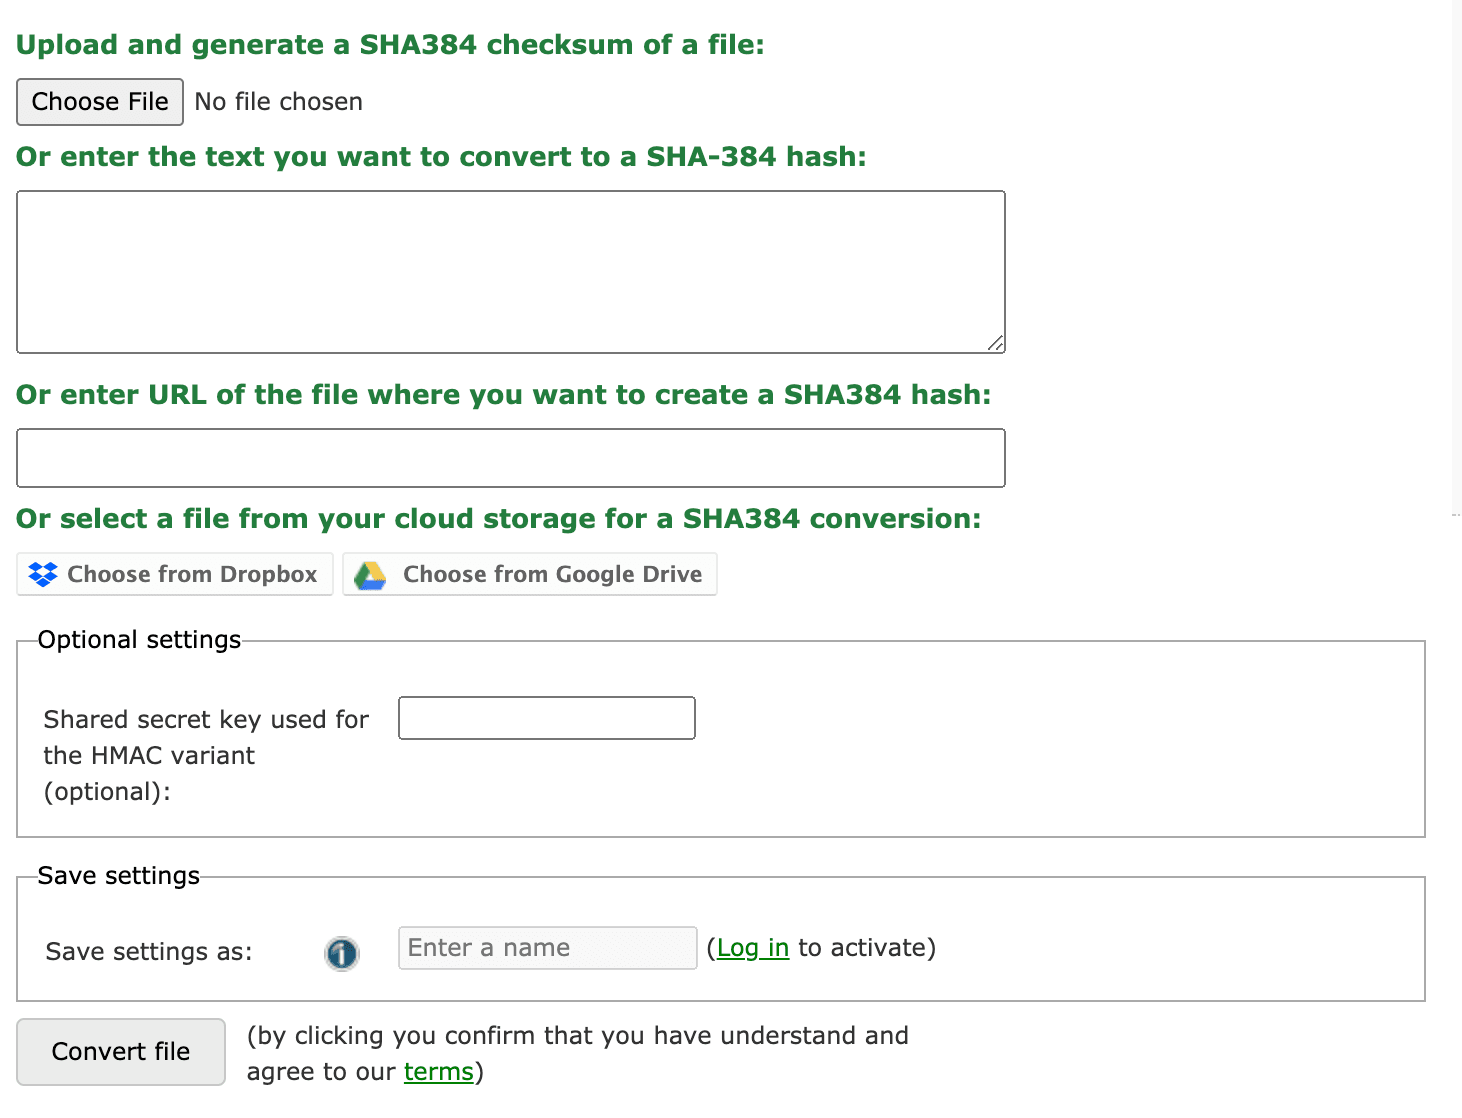Click the 'Save settings' group title
The height and width of the screenshot is (1118, 1462).
tap(118, 876)
